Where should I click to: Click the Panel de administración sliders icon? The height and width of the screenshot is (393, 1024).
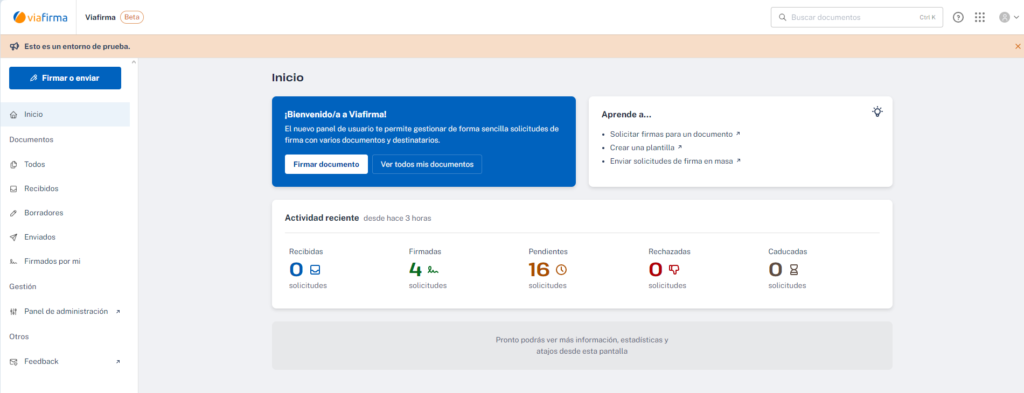(14, 312)
